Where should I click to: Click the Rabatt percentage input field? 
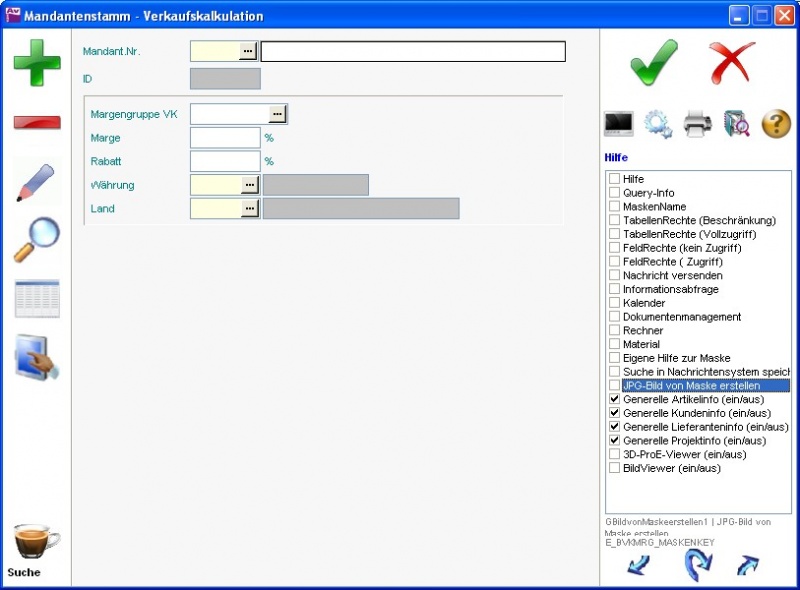pos(225,161)
